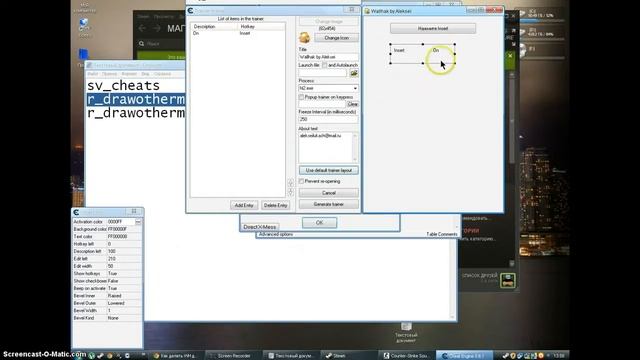Open the Process dropdown list
Viewport: 640px width, 360px height.
coord(355,88)
